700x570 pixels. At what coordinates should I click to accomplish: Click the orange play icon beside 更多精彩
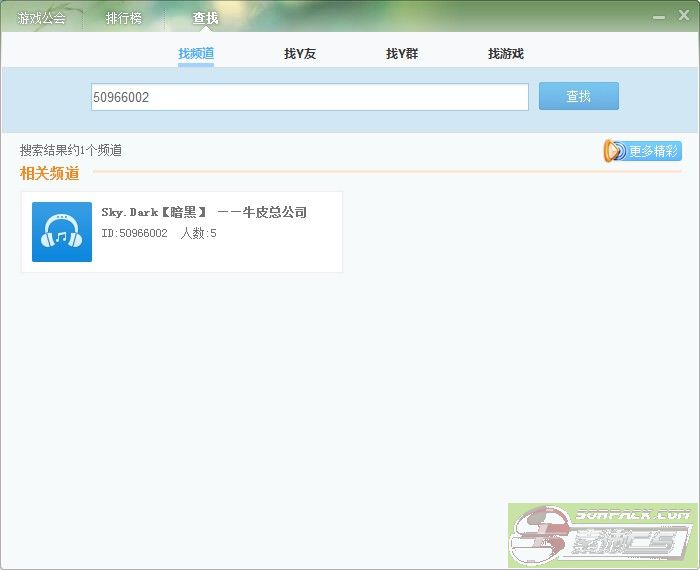point(614,151)
